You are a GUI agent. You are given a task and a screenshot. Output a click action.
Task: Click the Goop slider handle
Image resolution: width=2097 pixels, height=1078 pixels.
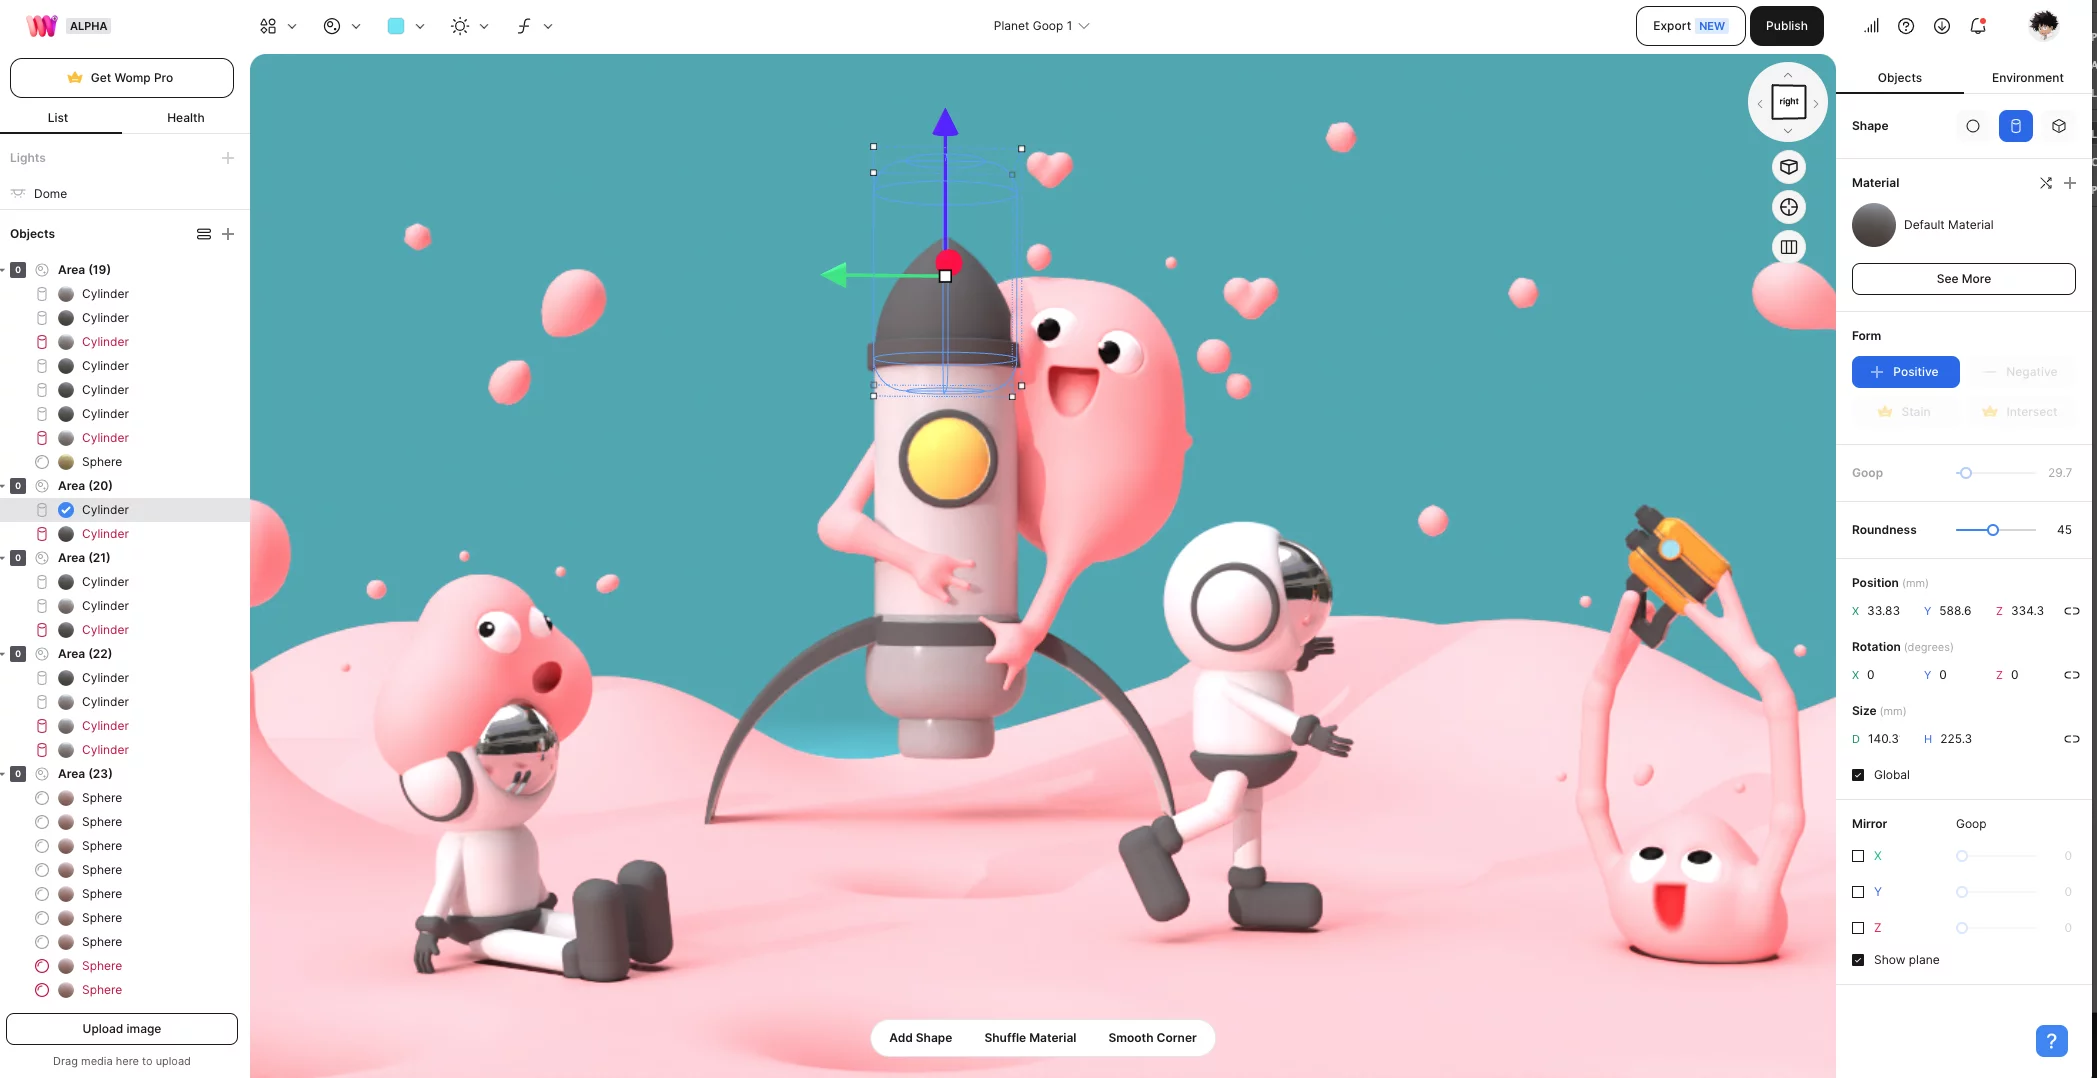click(x=1965, y=473)
